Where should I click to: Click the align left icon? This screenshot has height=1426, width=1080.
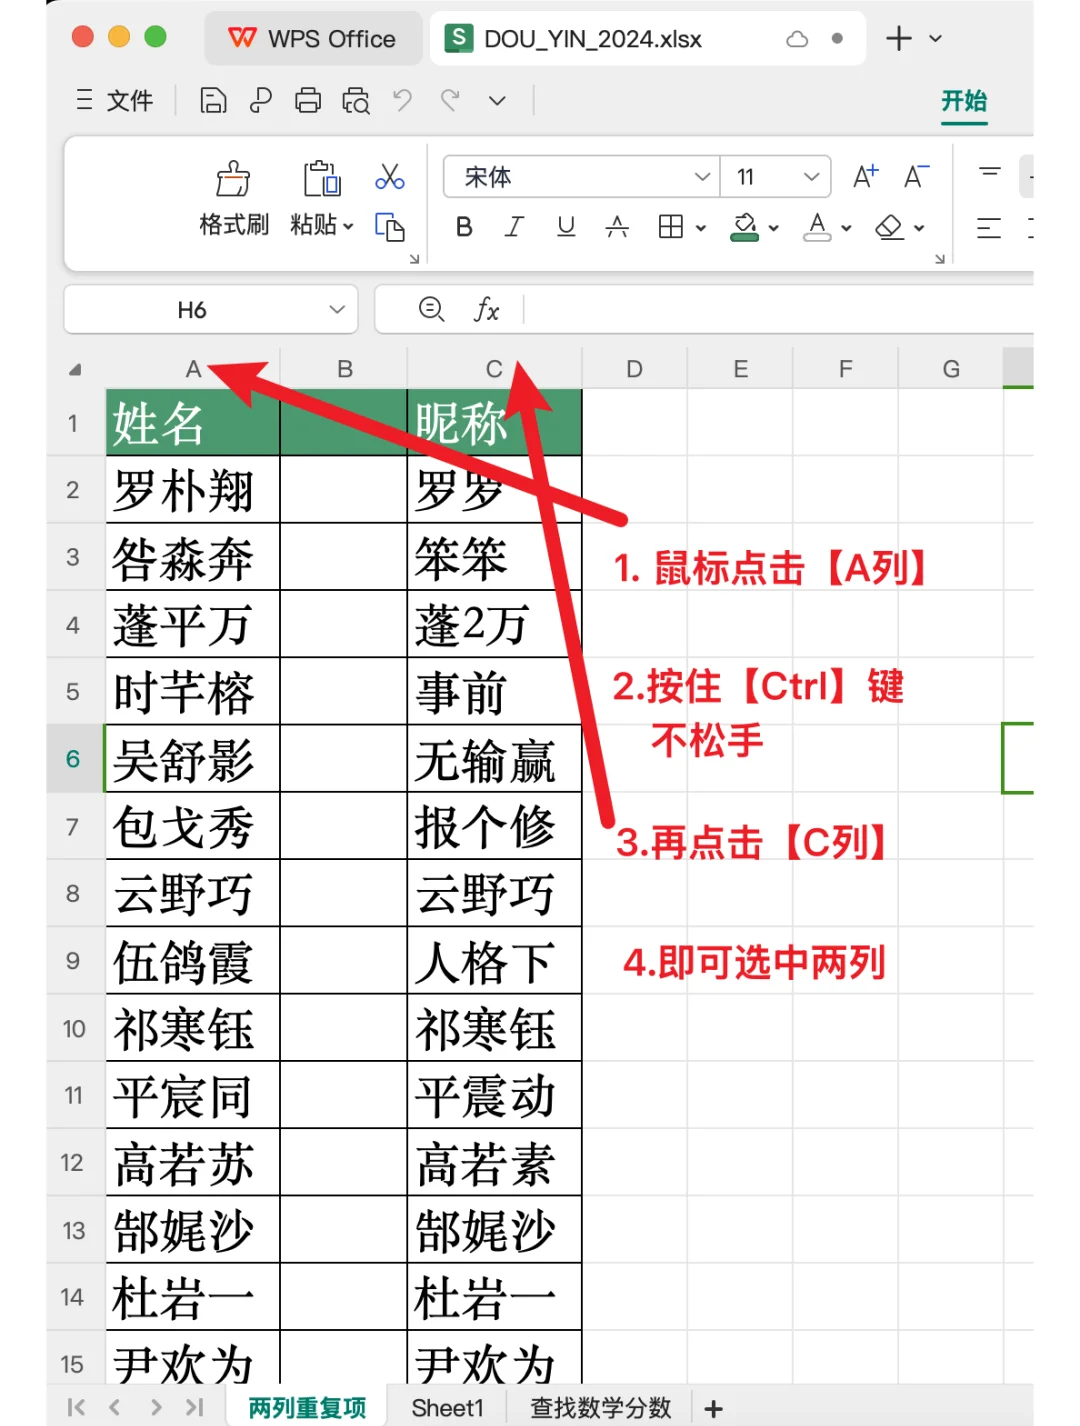(989, 228)
